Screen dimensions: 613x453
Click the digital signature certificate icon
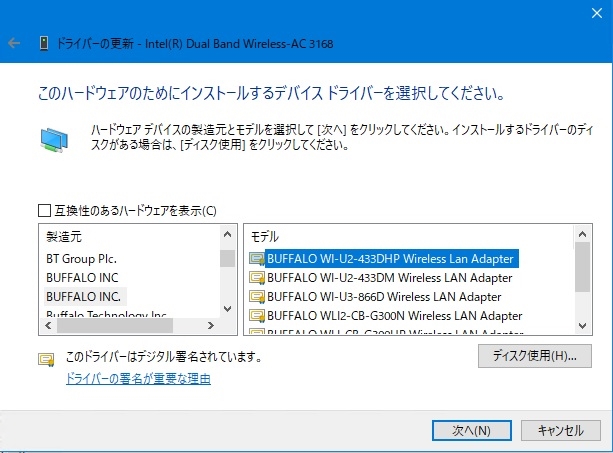(46, 359)
